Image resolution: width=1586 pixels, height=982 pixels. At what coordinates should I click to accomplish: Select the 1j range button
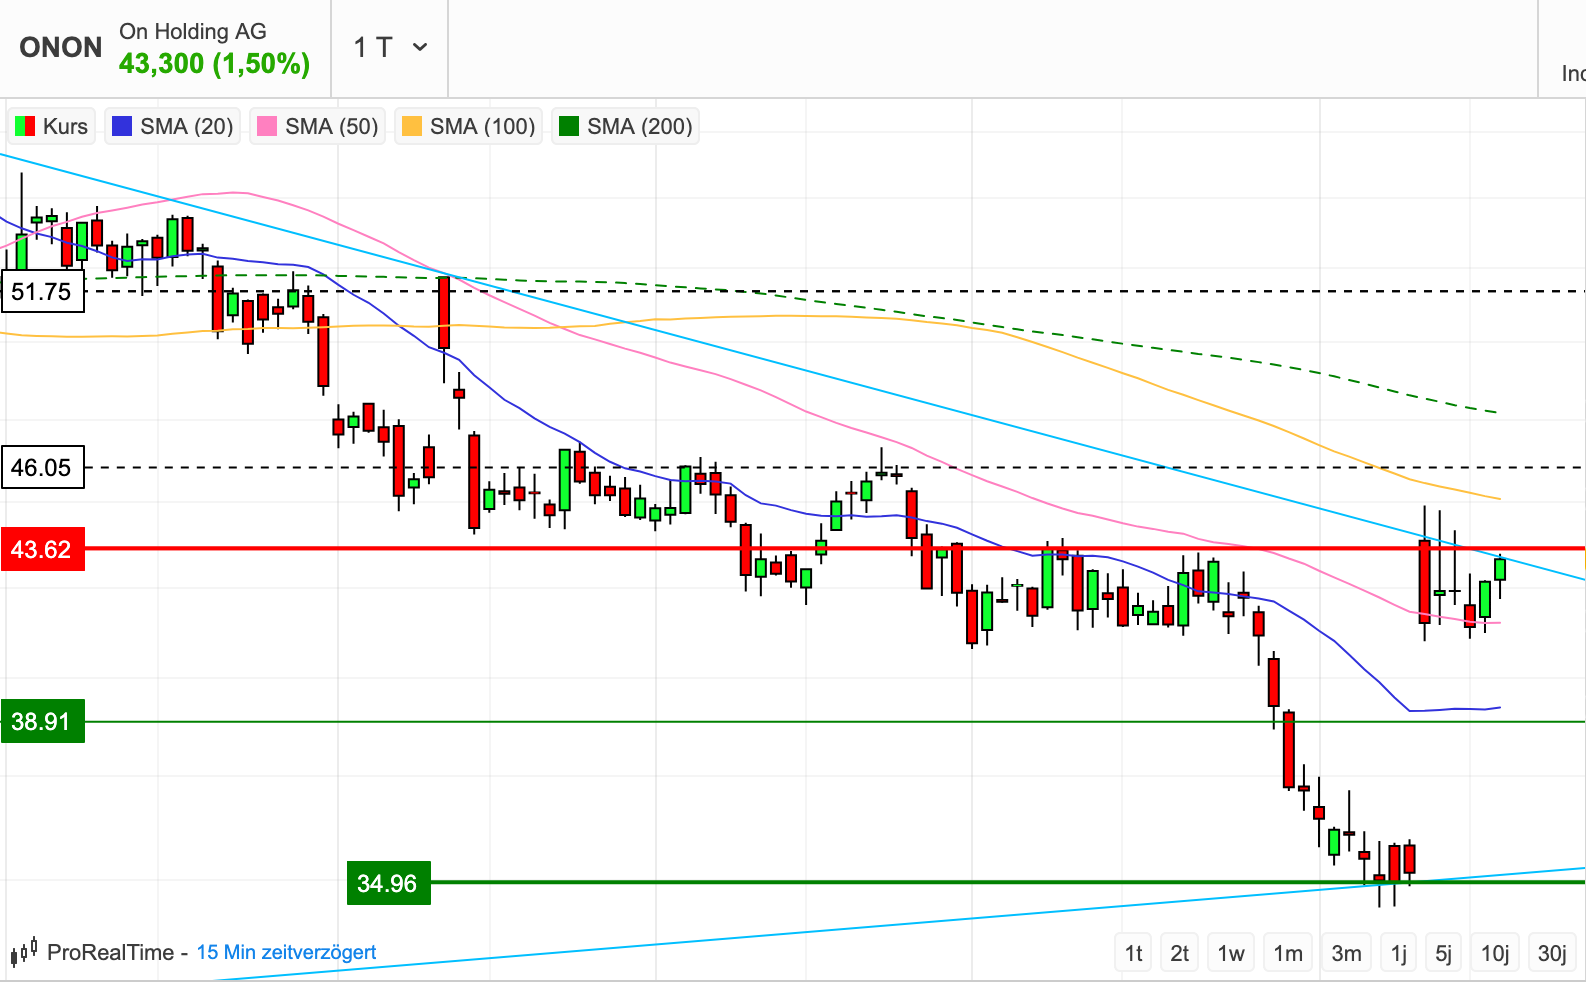coord(1399,953)
